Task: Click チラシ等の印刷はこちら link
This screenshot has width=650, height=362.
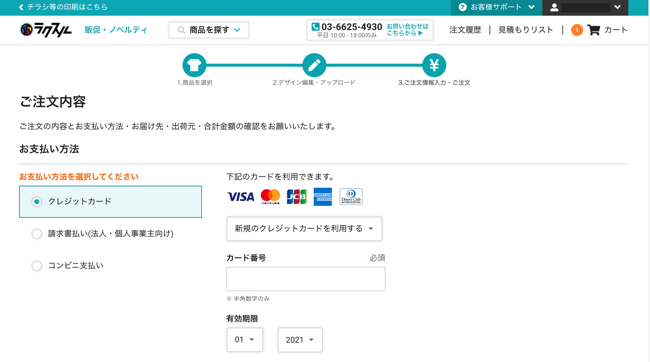Action: coord(67,7)
